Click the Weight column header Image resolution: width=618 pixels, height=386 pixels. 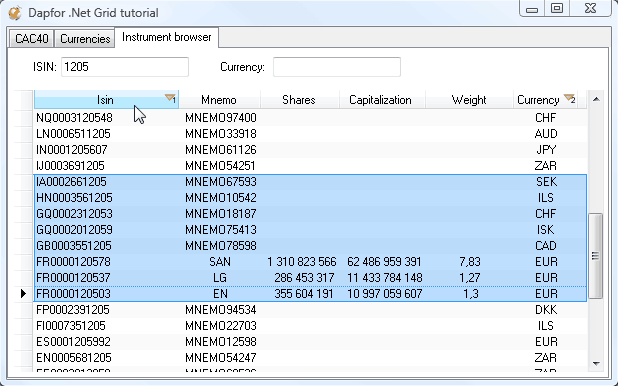[469, 100]
